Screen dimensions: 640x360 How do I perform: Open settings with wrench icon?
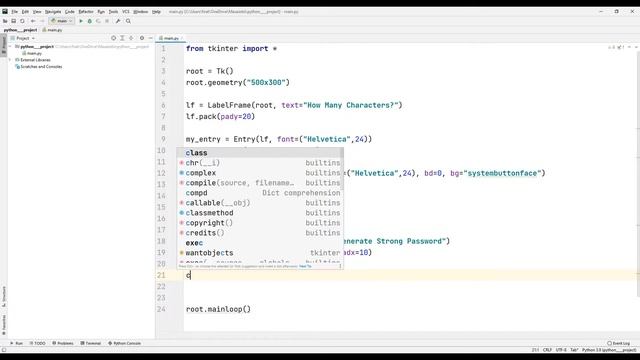(118, 21)
